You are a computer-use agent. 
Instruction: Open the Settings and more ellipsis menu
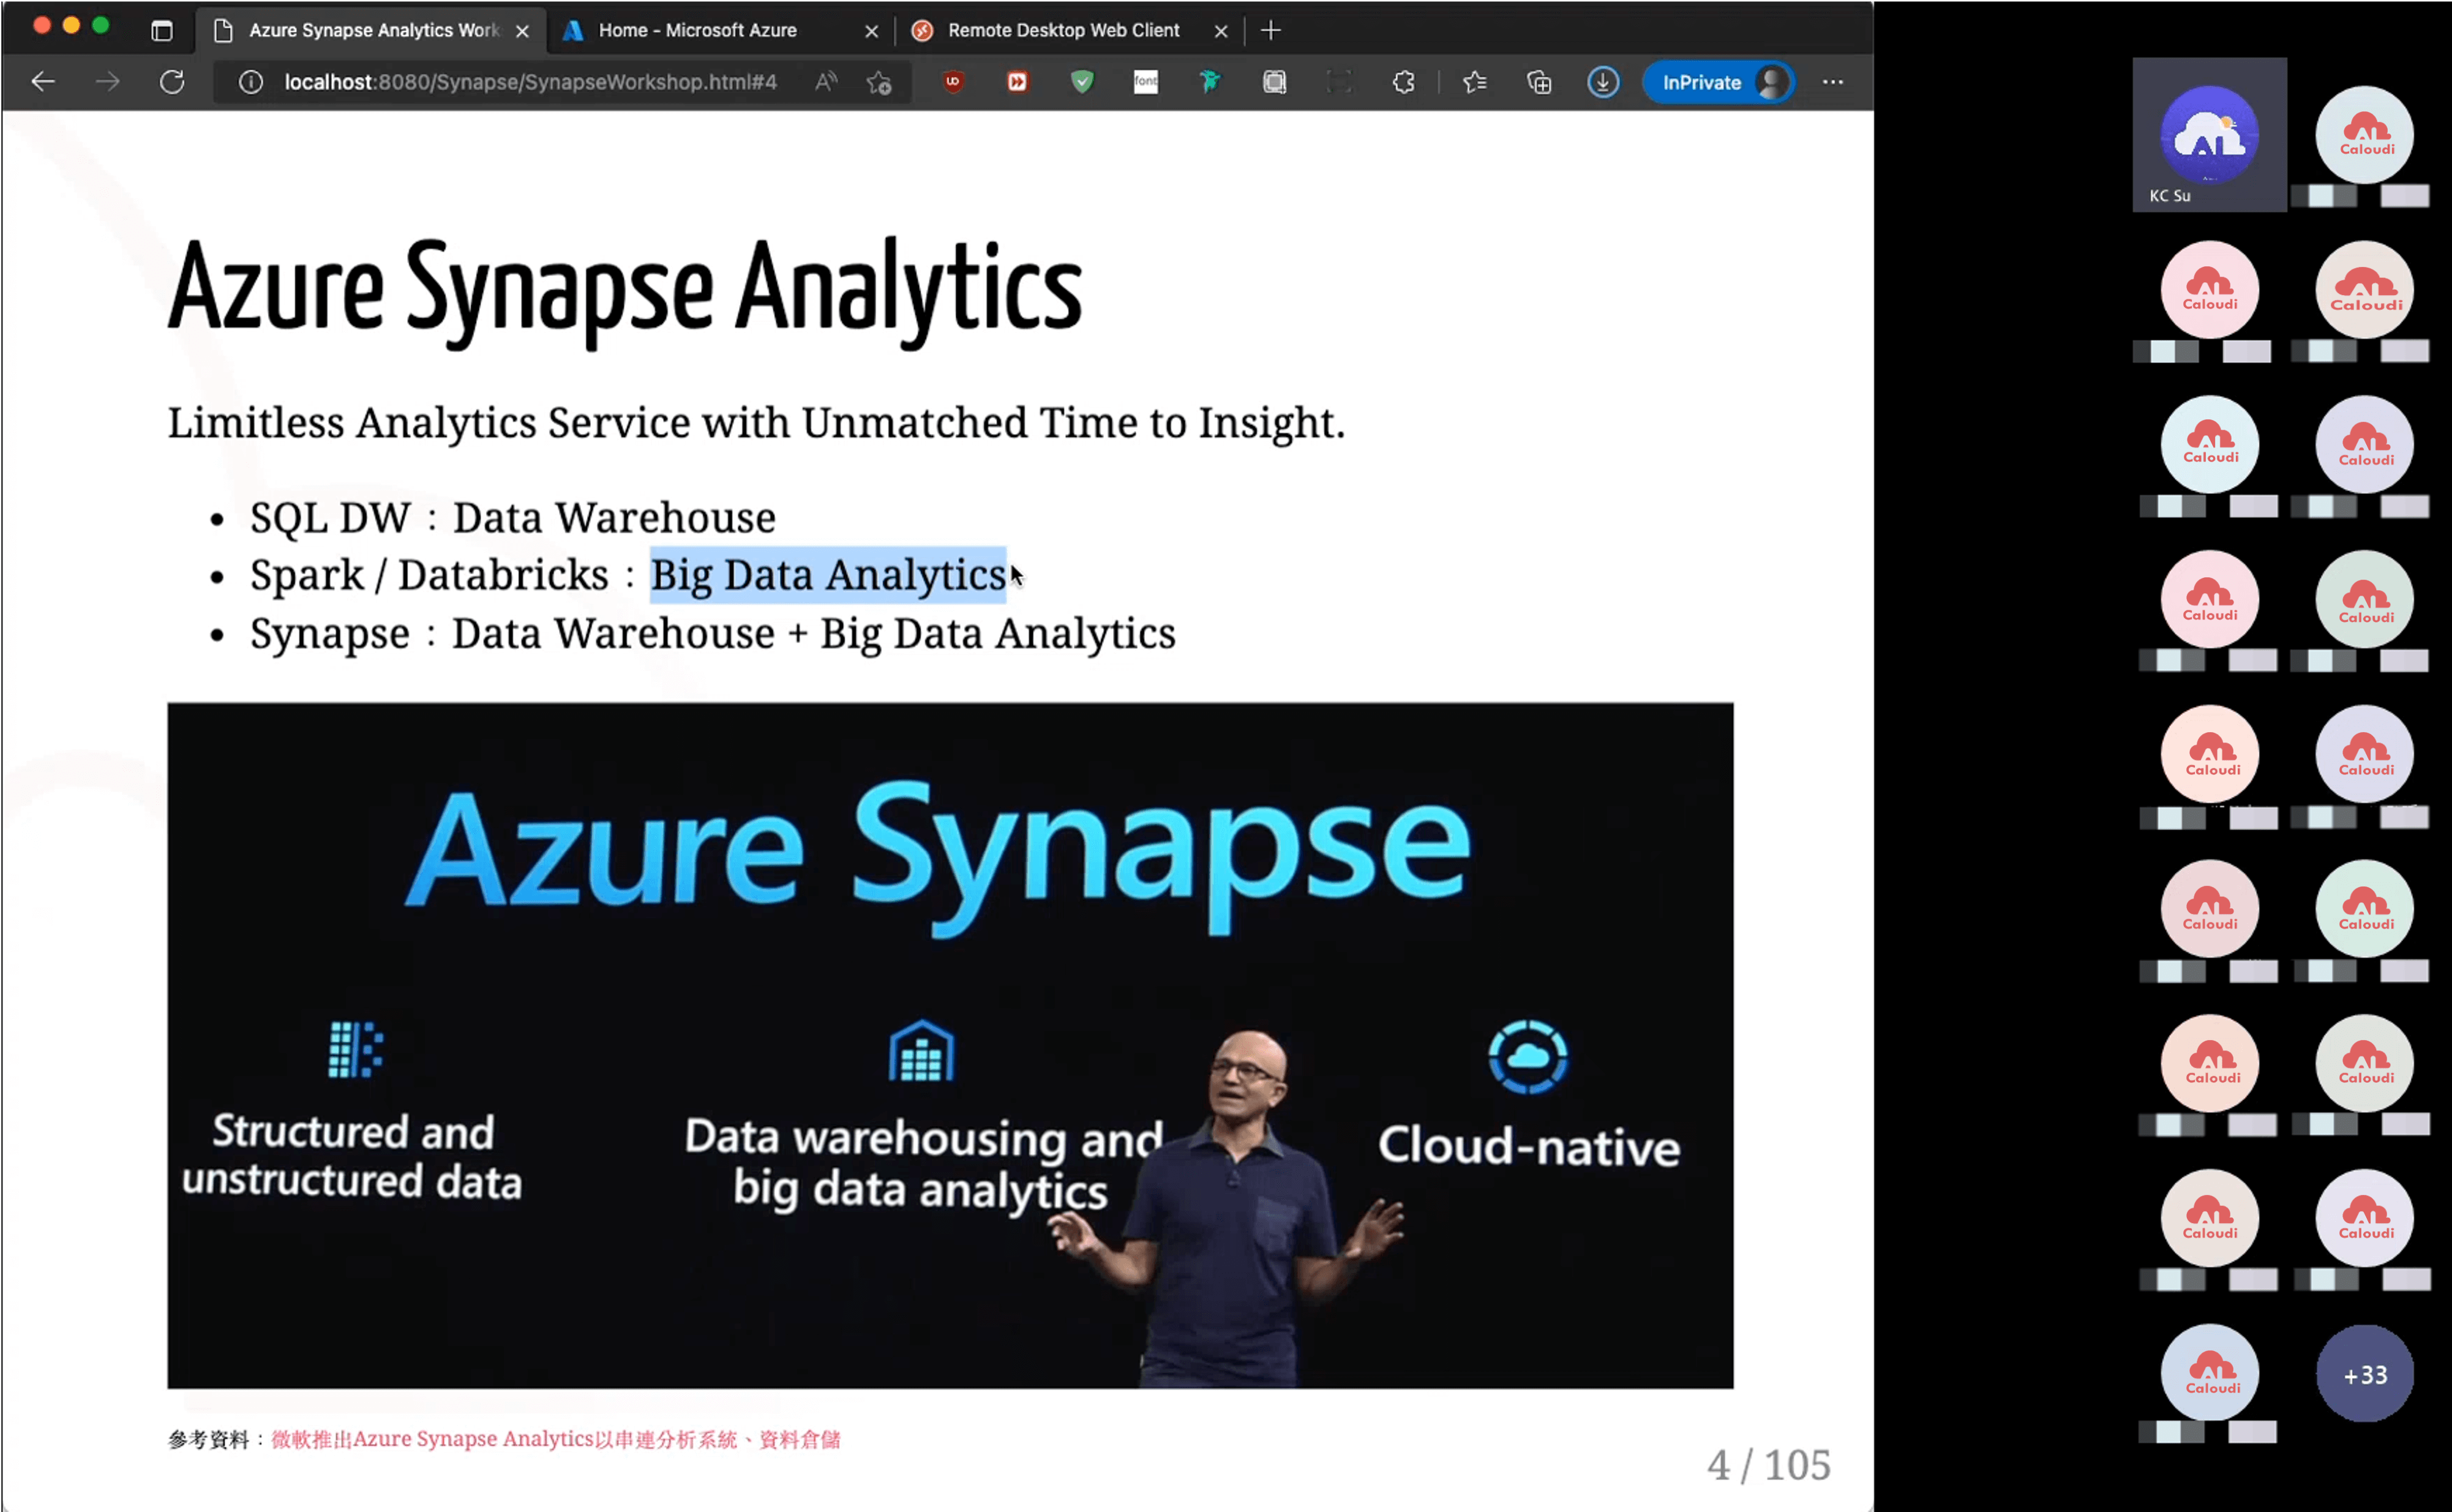click(1833, 82)
